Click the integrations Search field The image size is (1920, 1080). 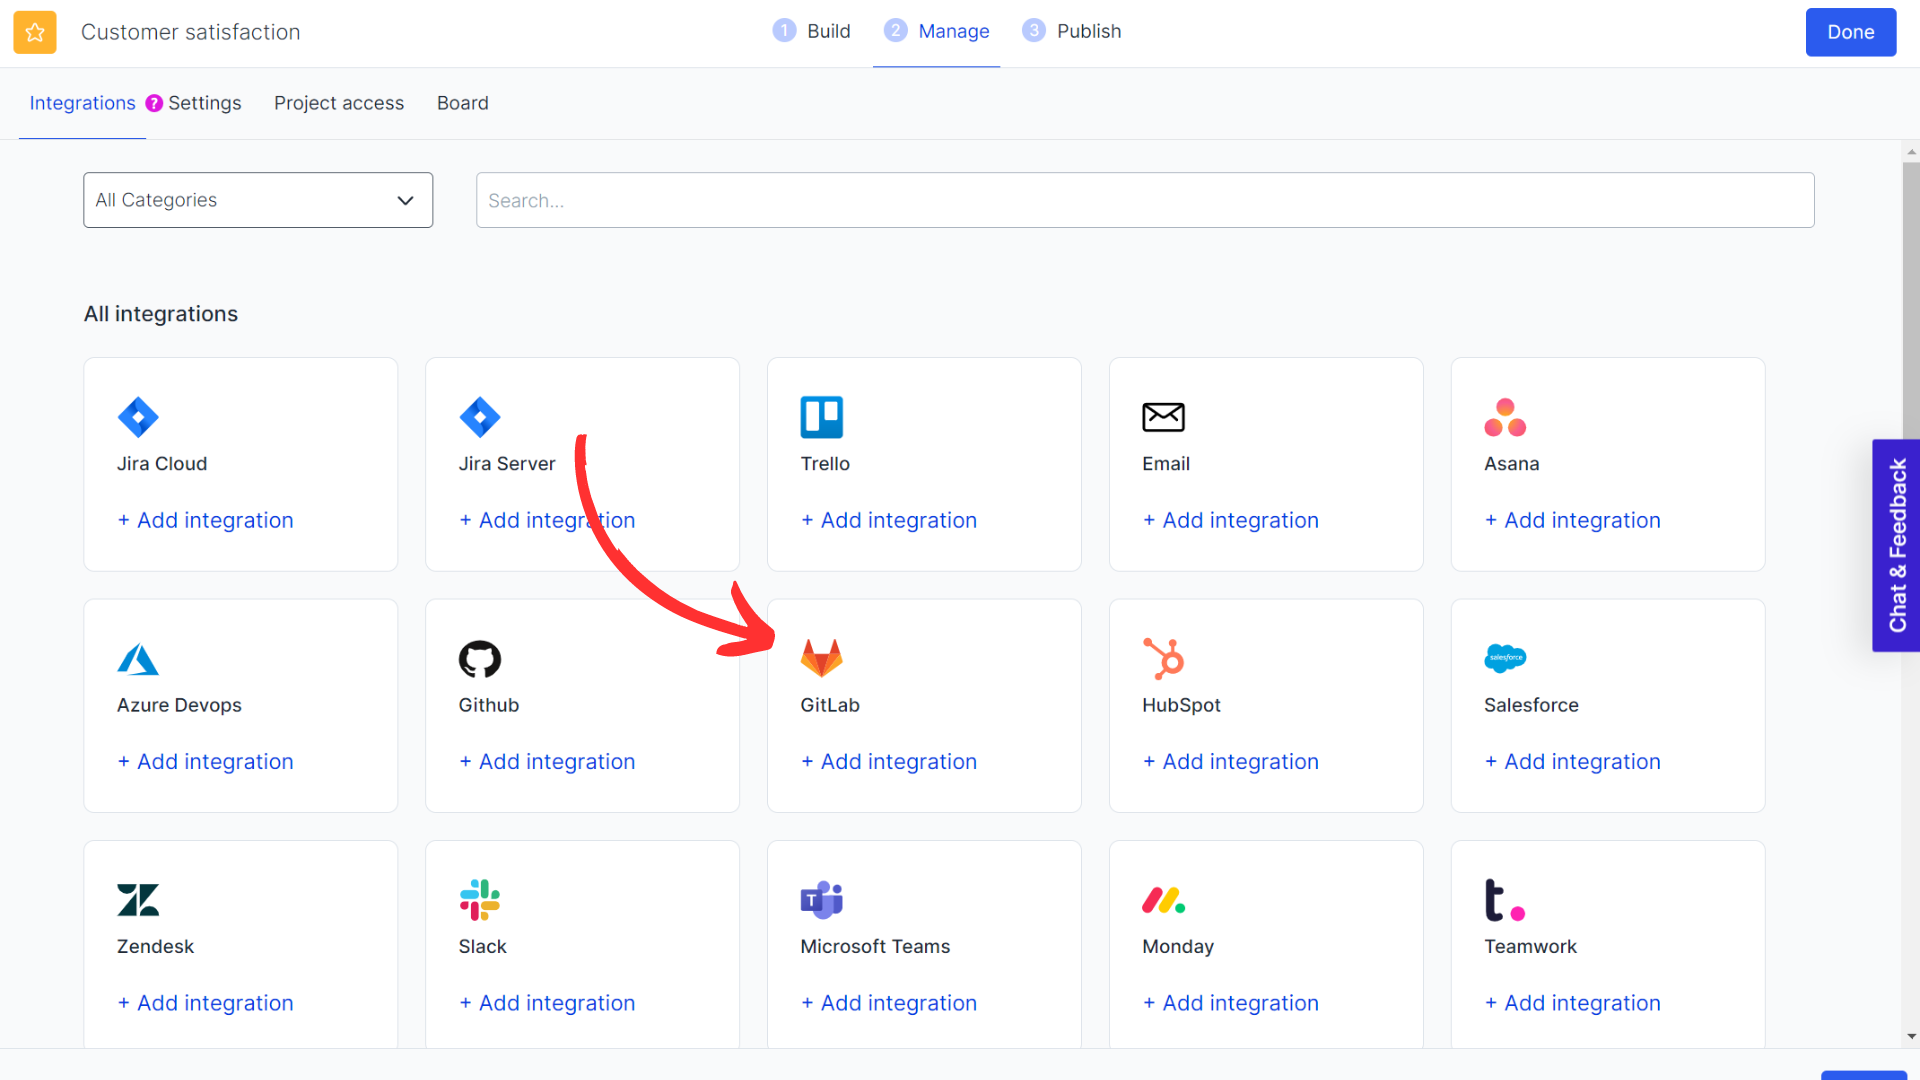pos(1144,200)
